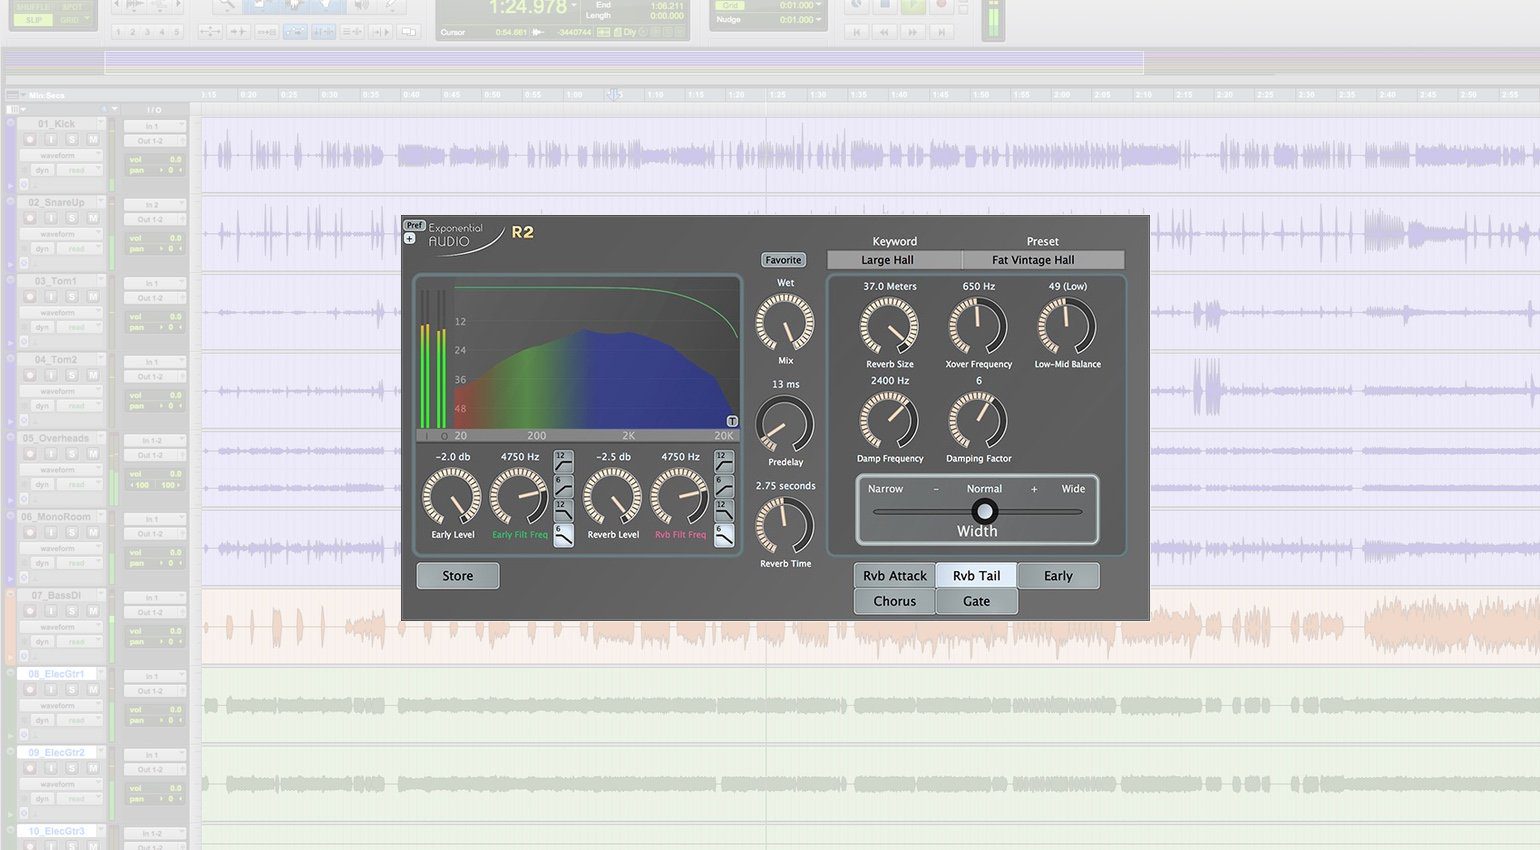The image size is (1540, 850).
Task: Open waveform view selector on 03_Tom1 track
Action: [61, 313]
